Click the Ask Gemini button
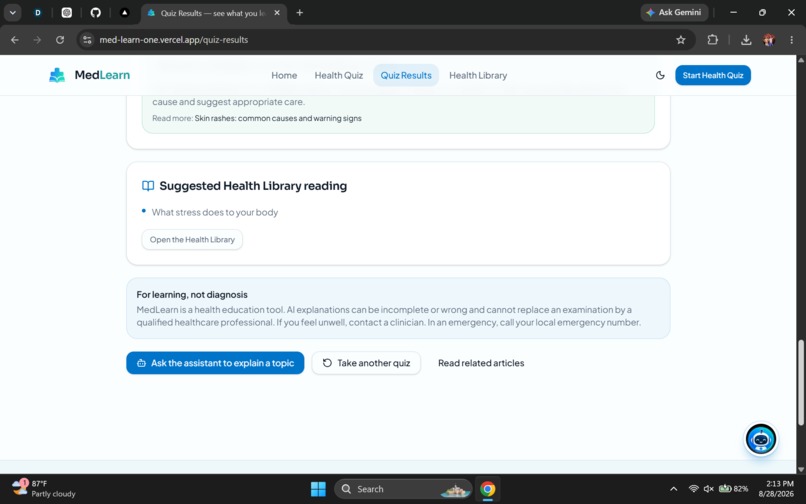The height and width of the screenshot is (504, 806). coord(674,12)
